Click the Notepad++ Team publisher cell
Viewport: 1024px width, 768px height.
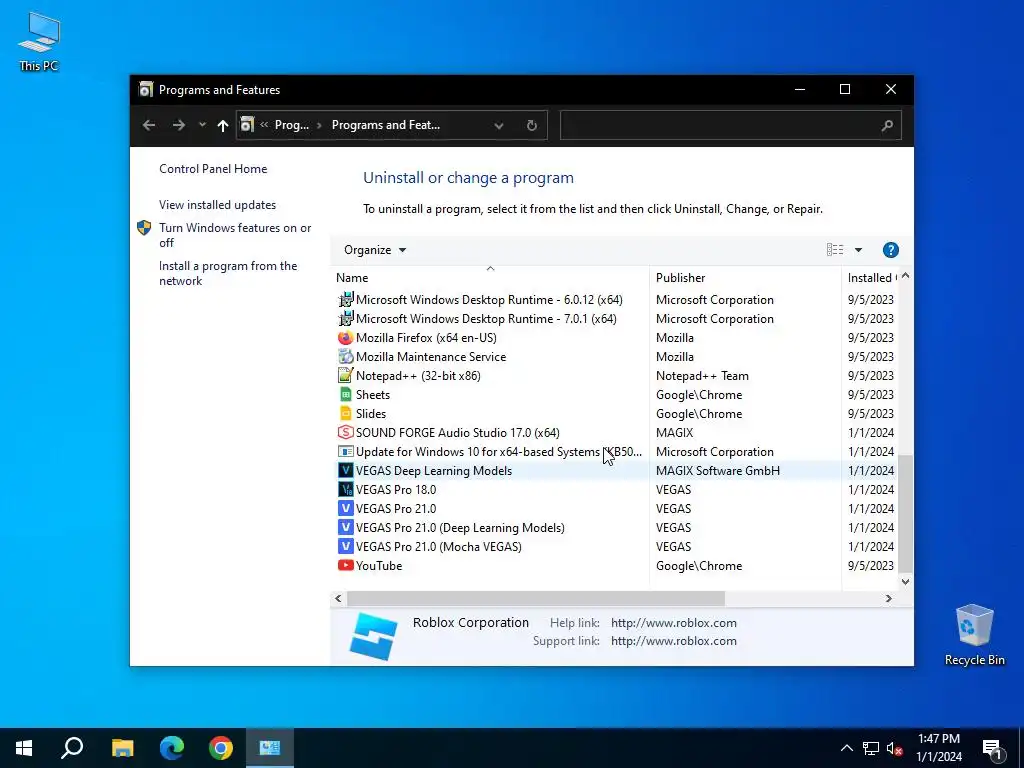coord(702,376)
